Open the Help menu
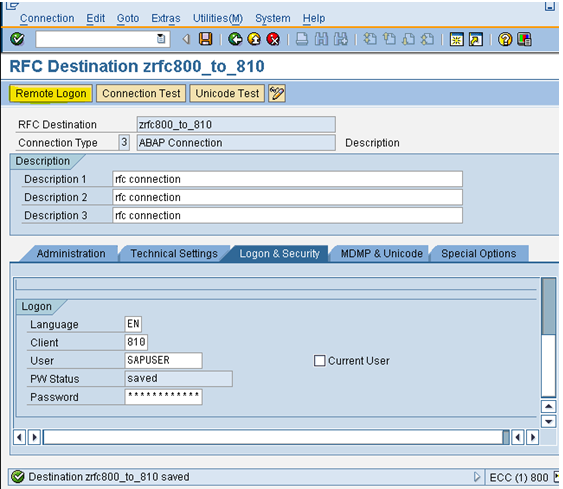Image resolution: width=563 pixels, height=489 pixels. pyautogui.click(x=313, y=18)
